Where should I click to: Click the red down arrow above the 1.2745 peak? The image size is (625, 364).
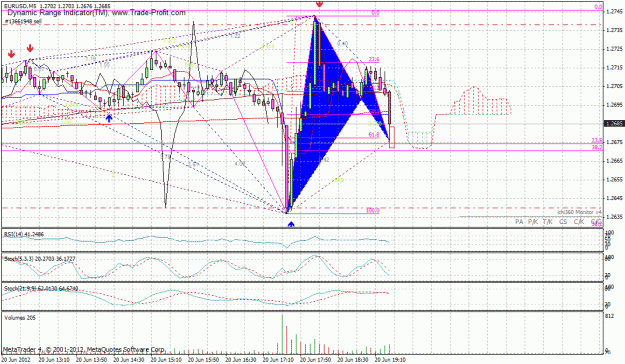click(319, 4)
